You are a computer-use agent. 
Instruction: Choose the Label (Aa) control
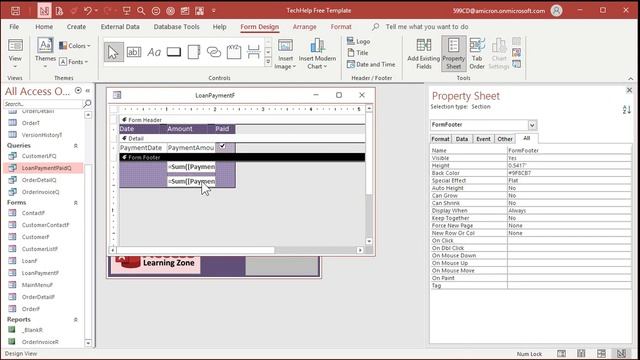coord(154,52)
